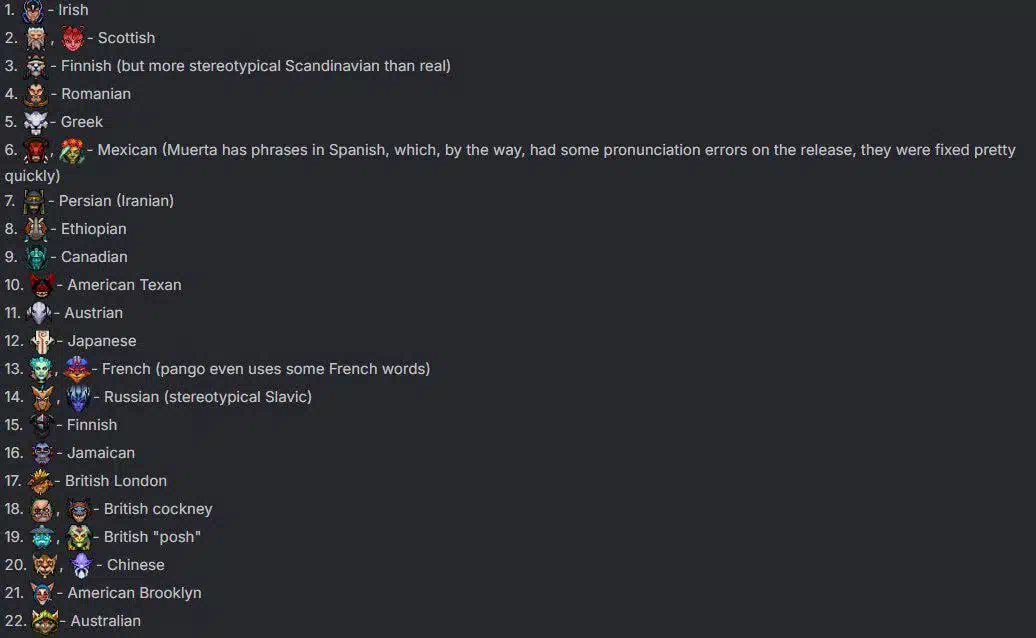Select the hero icon next to Persian (Iranian)
This screenshot has height=638, width=1036.
point(34,201)
